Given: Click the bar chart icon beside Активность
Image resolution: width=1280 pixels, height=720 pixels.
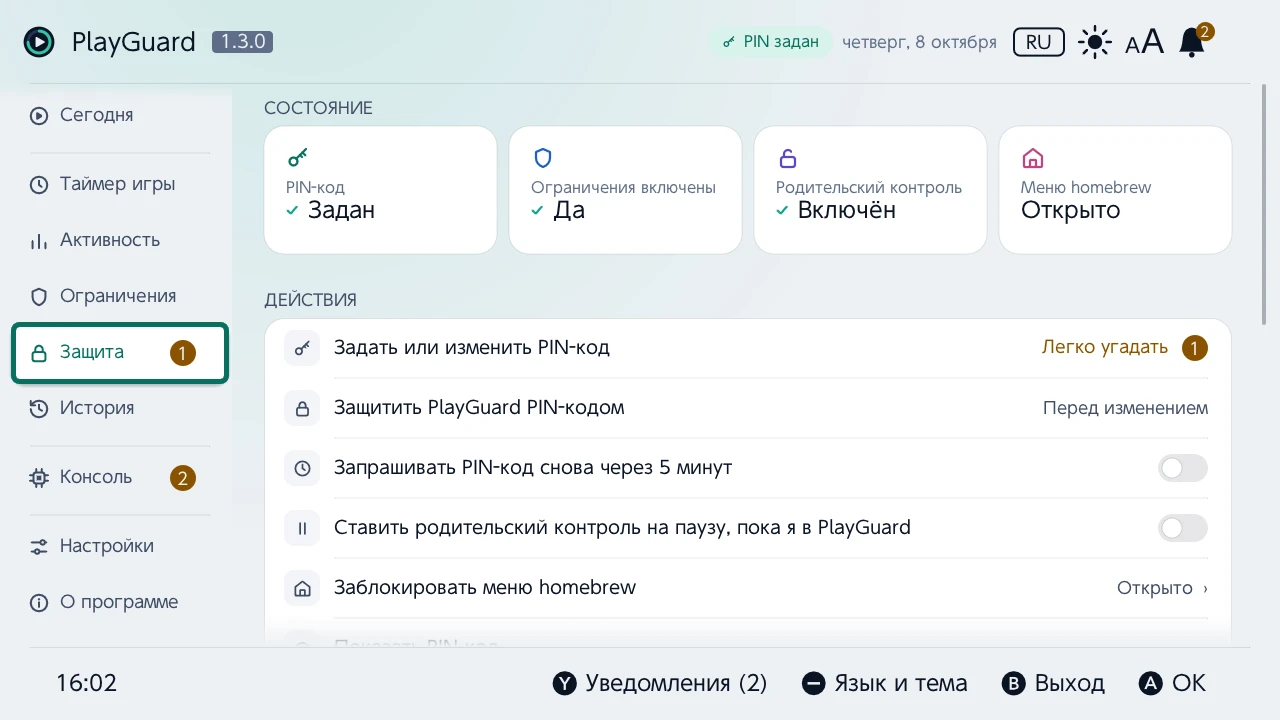Looking at the screenshot, I should pos(39,241).
